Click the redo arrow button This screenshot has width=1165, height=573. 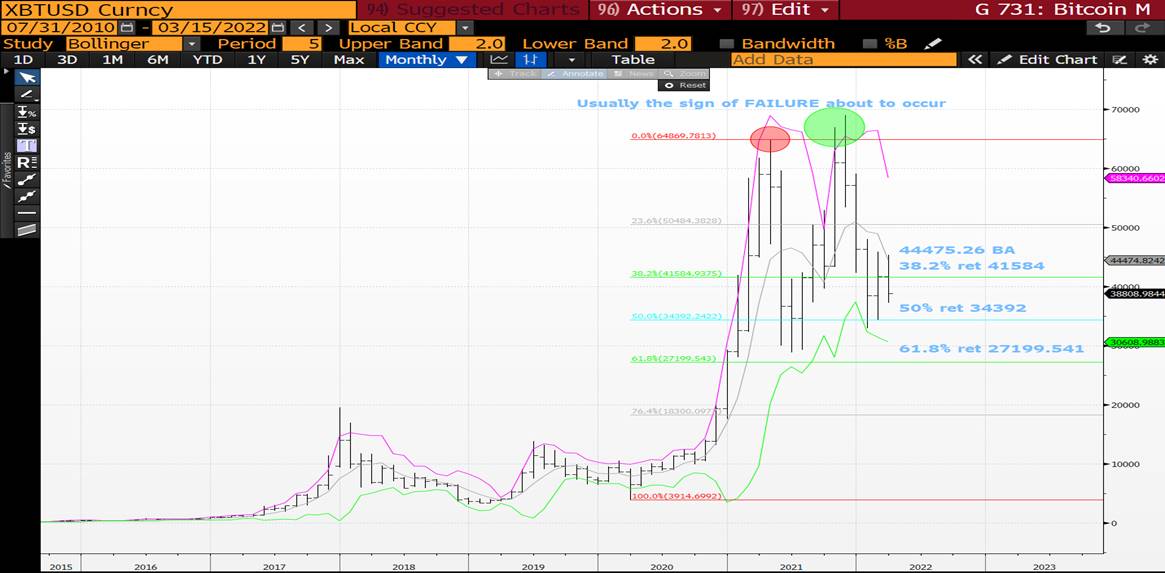(1143, 27)
